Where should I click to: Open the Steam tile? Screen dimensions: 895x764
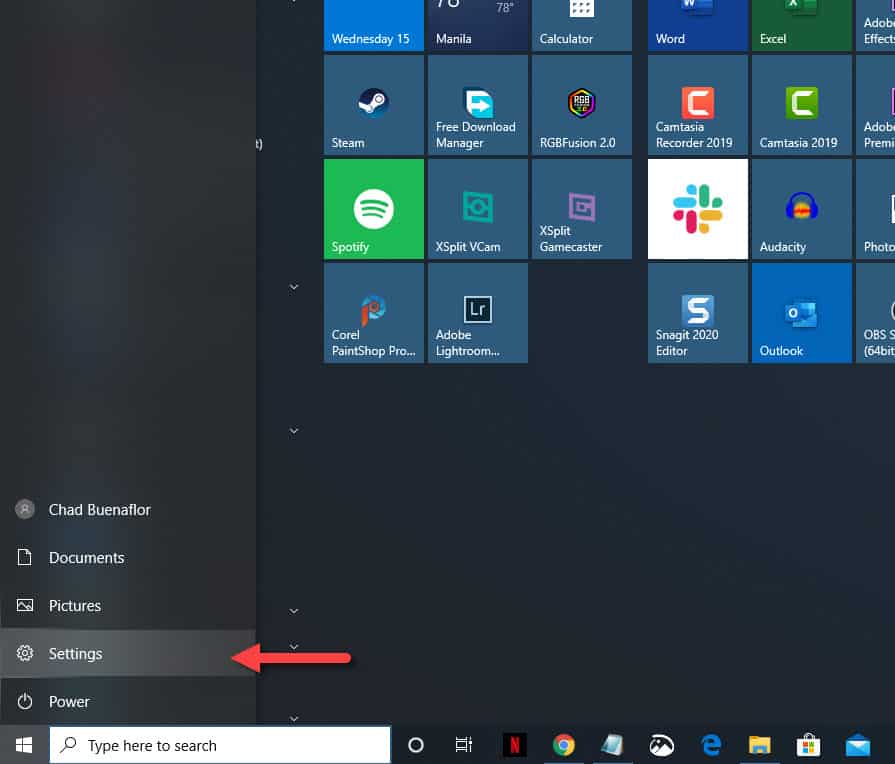(373, 105)
